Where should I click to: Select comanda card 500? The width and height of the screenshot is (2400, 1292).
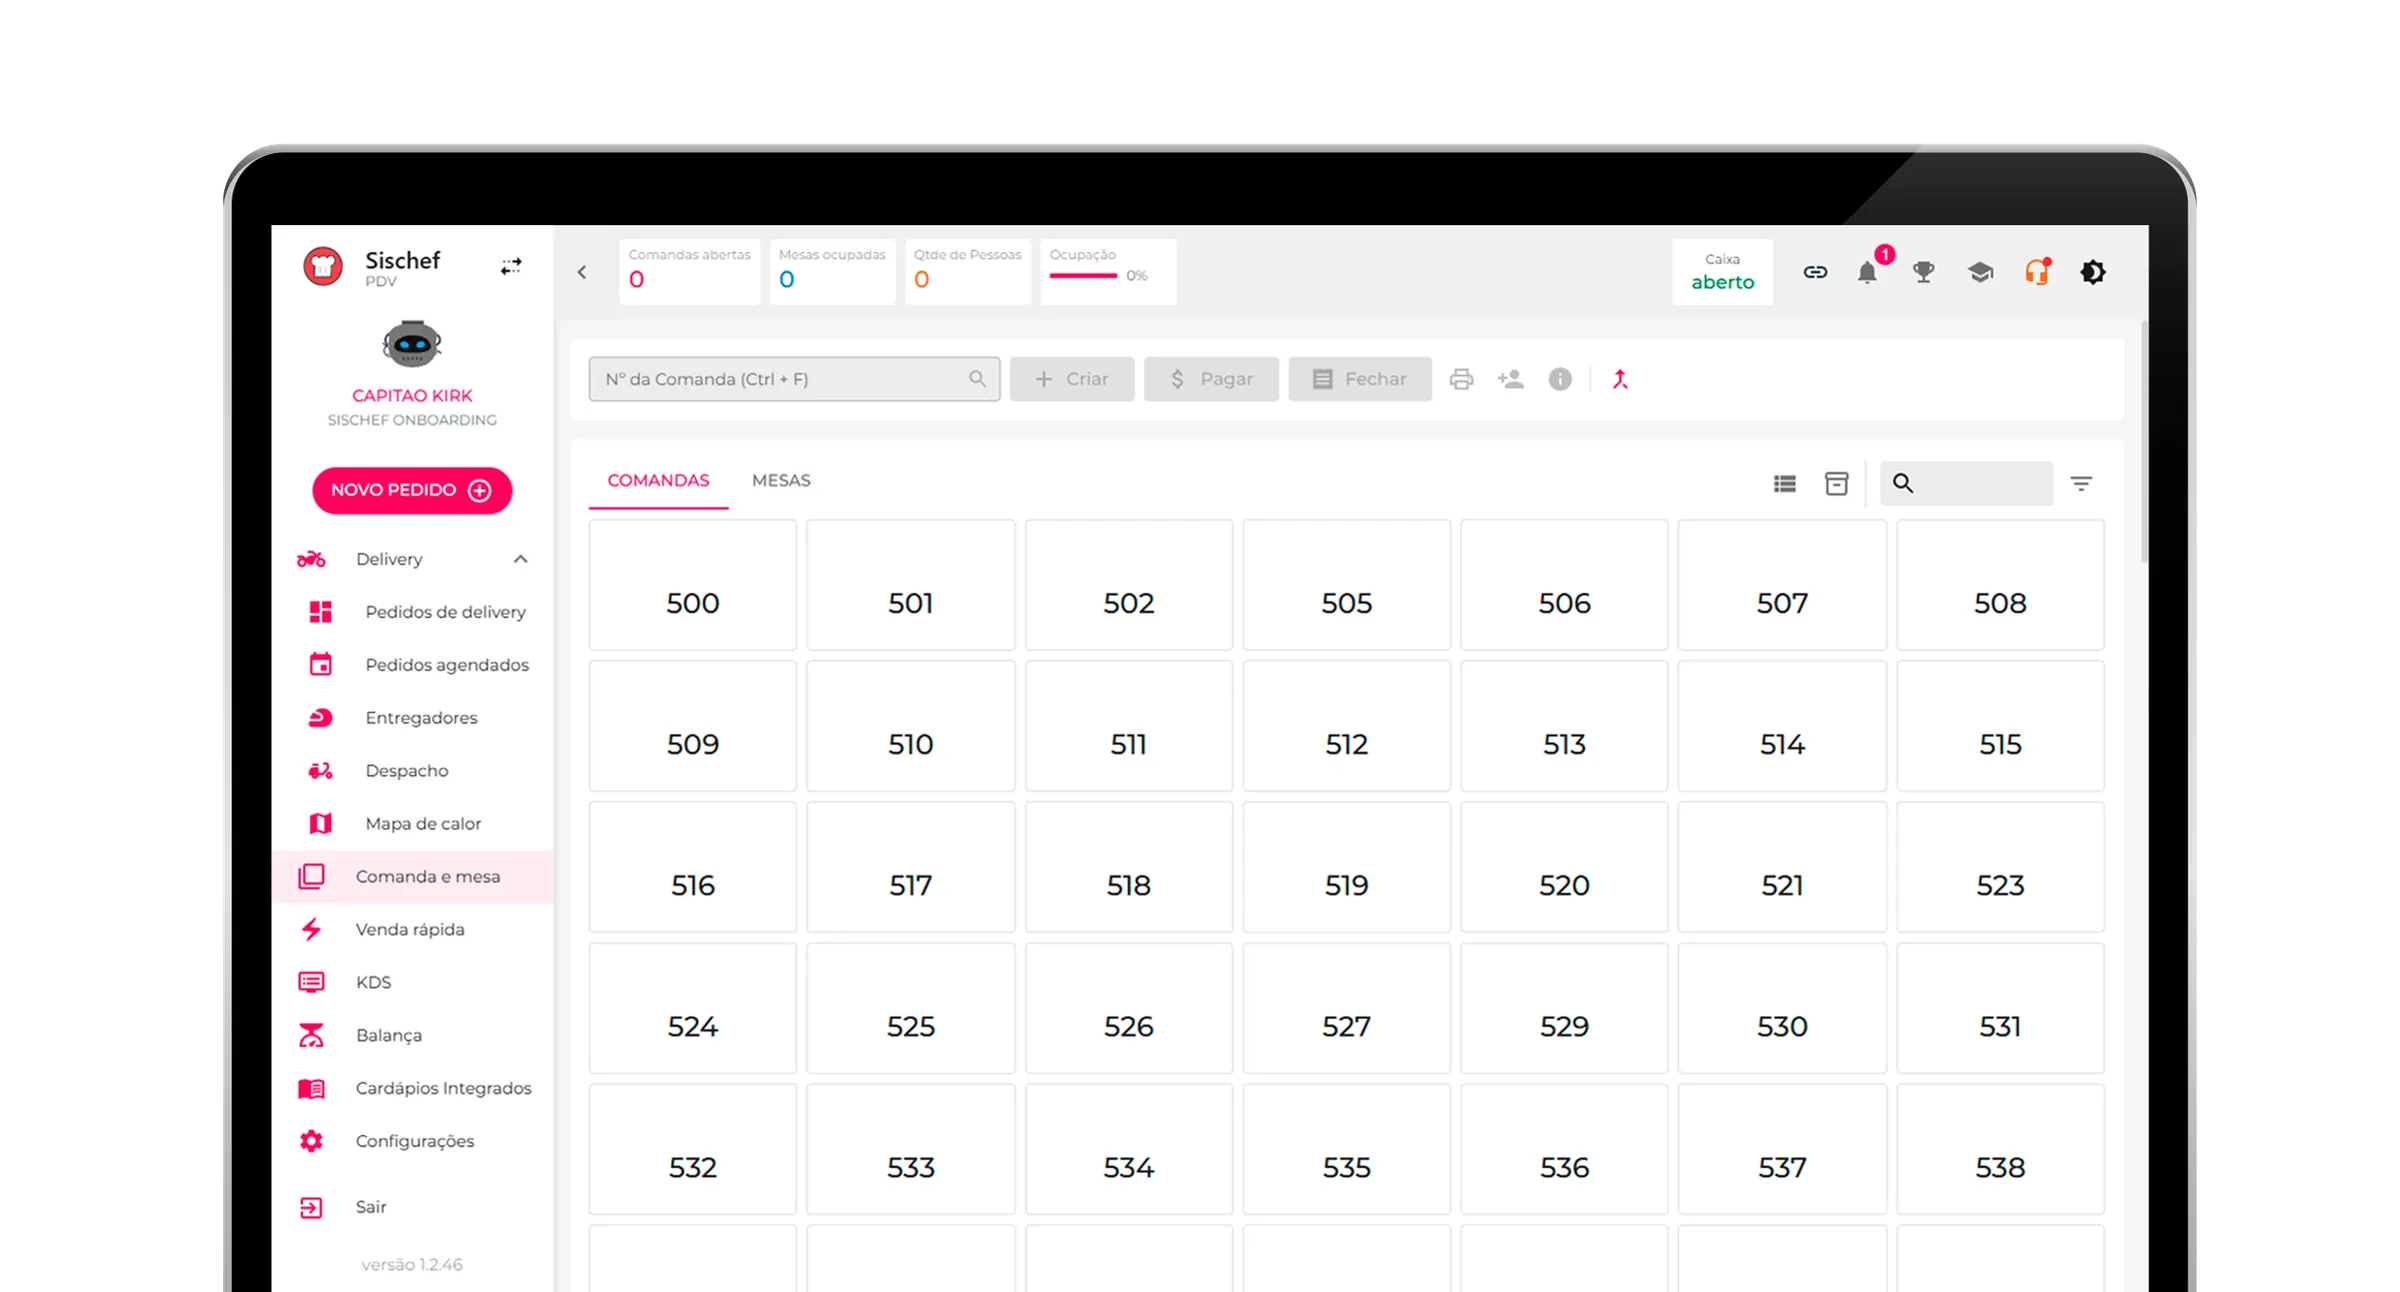(x=693, y=585)
